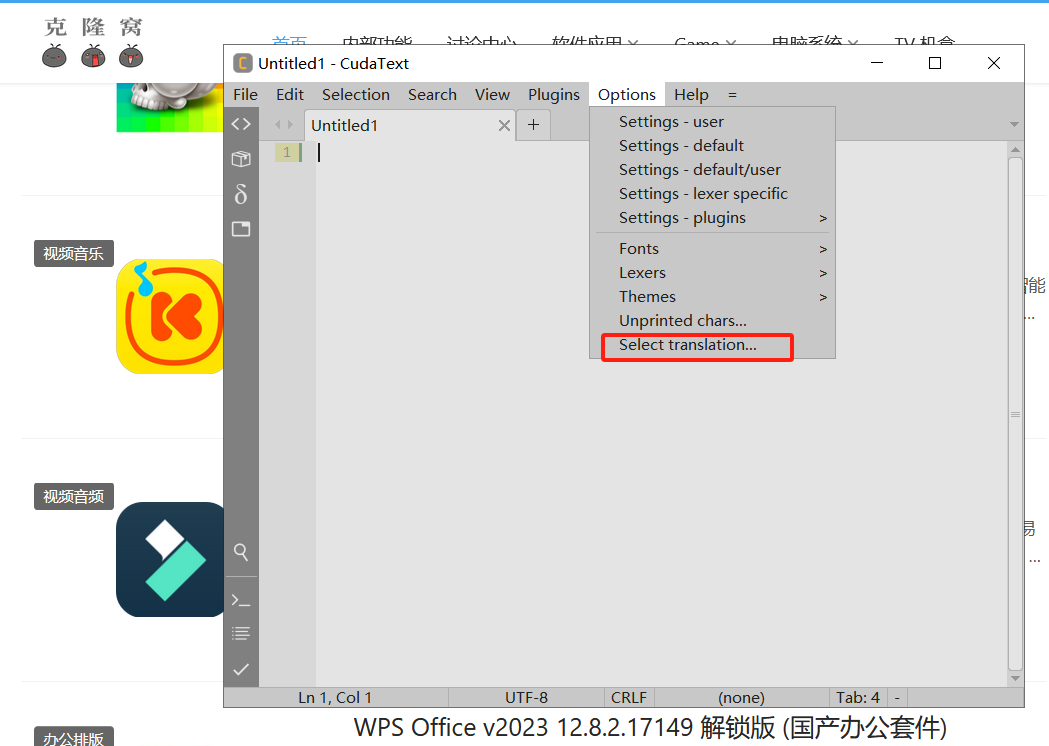Screen dimensions: 1049x746
Task: Click the 克隆窝 site logo text
Action: pyautogui.click(x=93, y=27)
